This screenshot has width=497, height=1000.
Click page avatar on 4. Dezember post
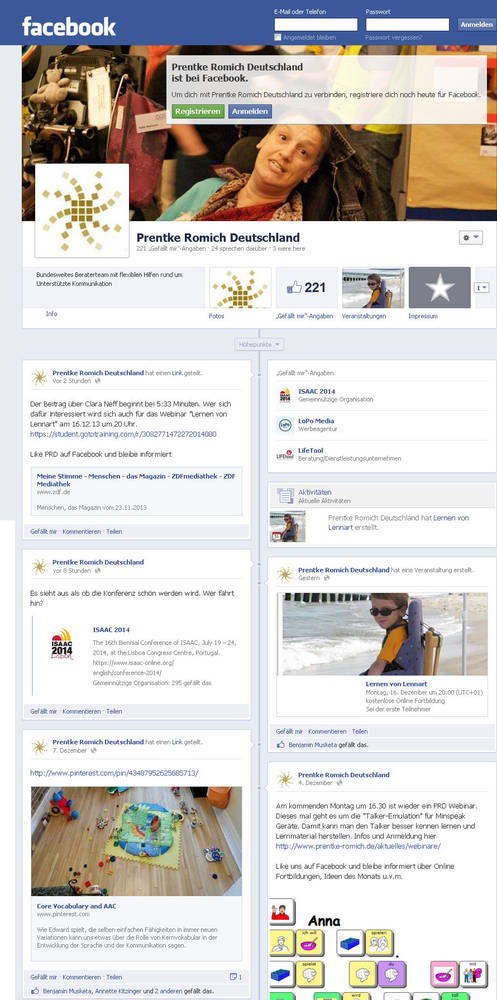point(285,779)
